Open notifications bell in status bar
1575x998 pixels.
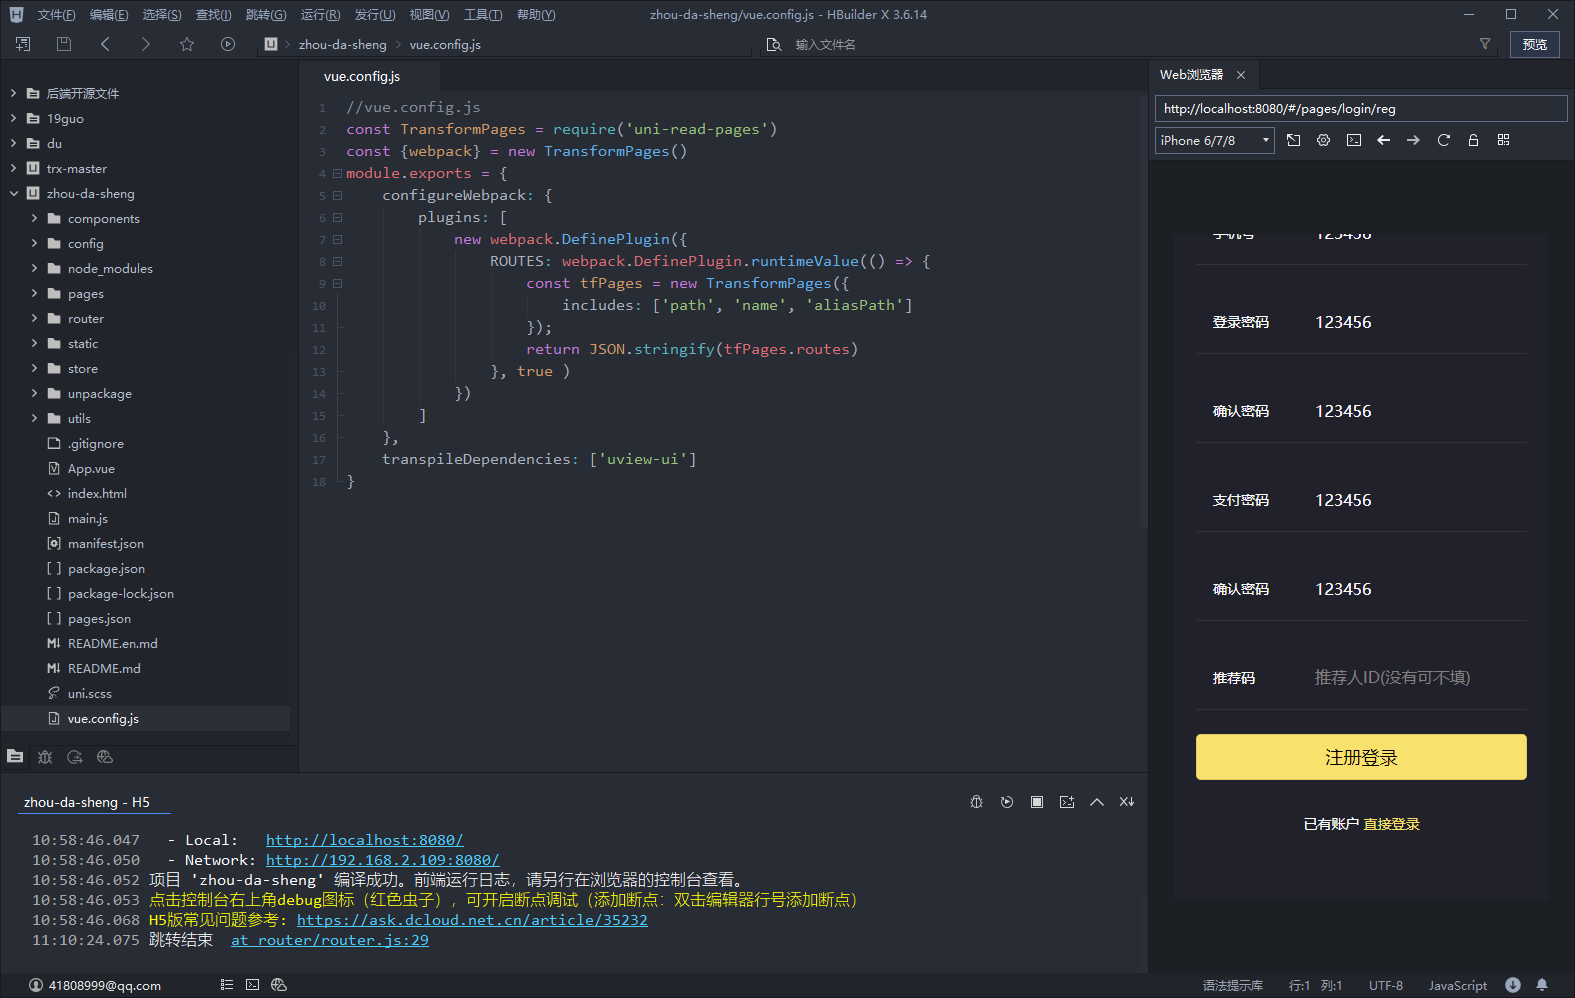pos(1542,985)
